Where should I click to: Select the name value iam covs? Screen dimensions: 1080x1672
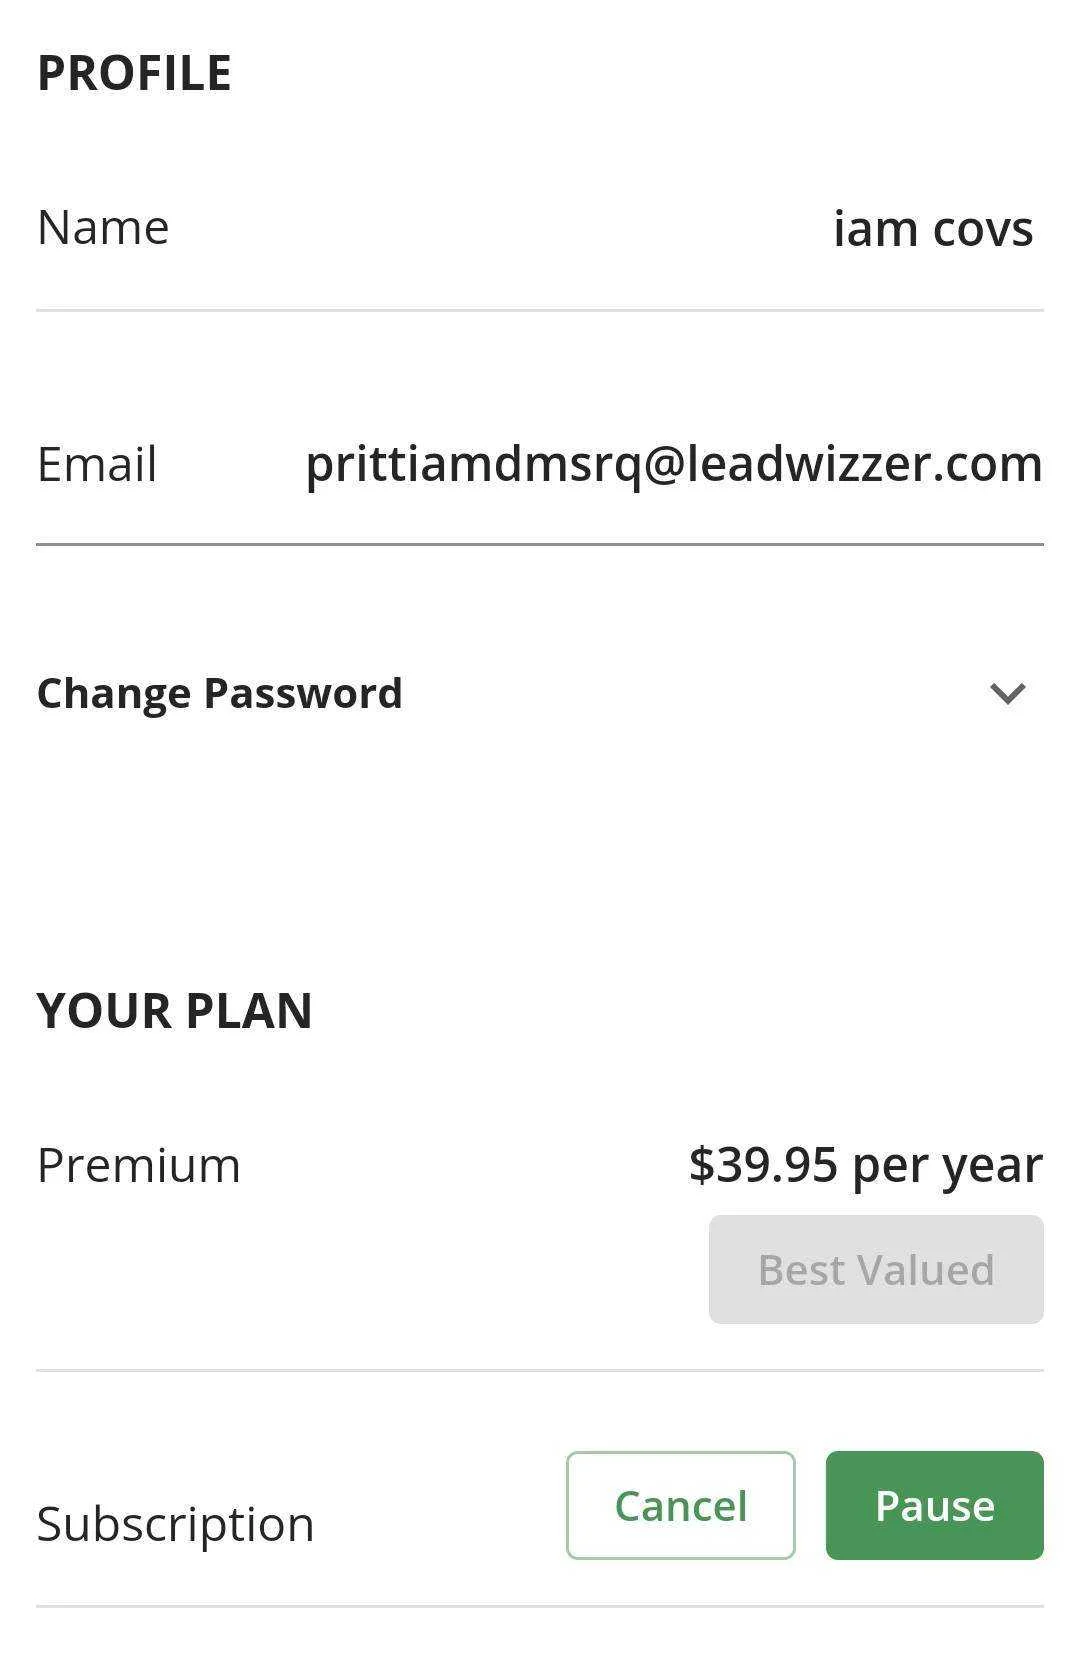click(933, 228)
